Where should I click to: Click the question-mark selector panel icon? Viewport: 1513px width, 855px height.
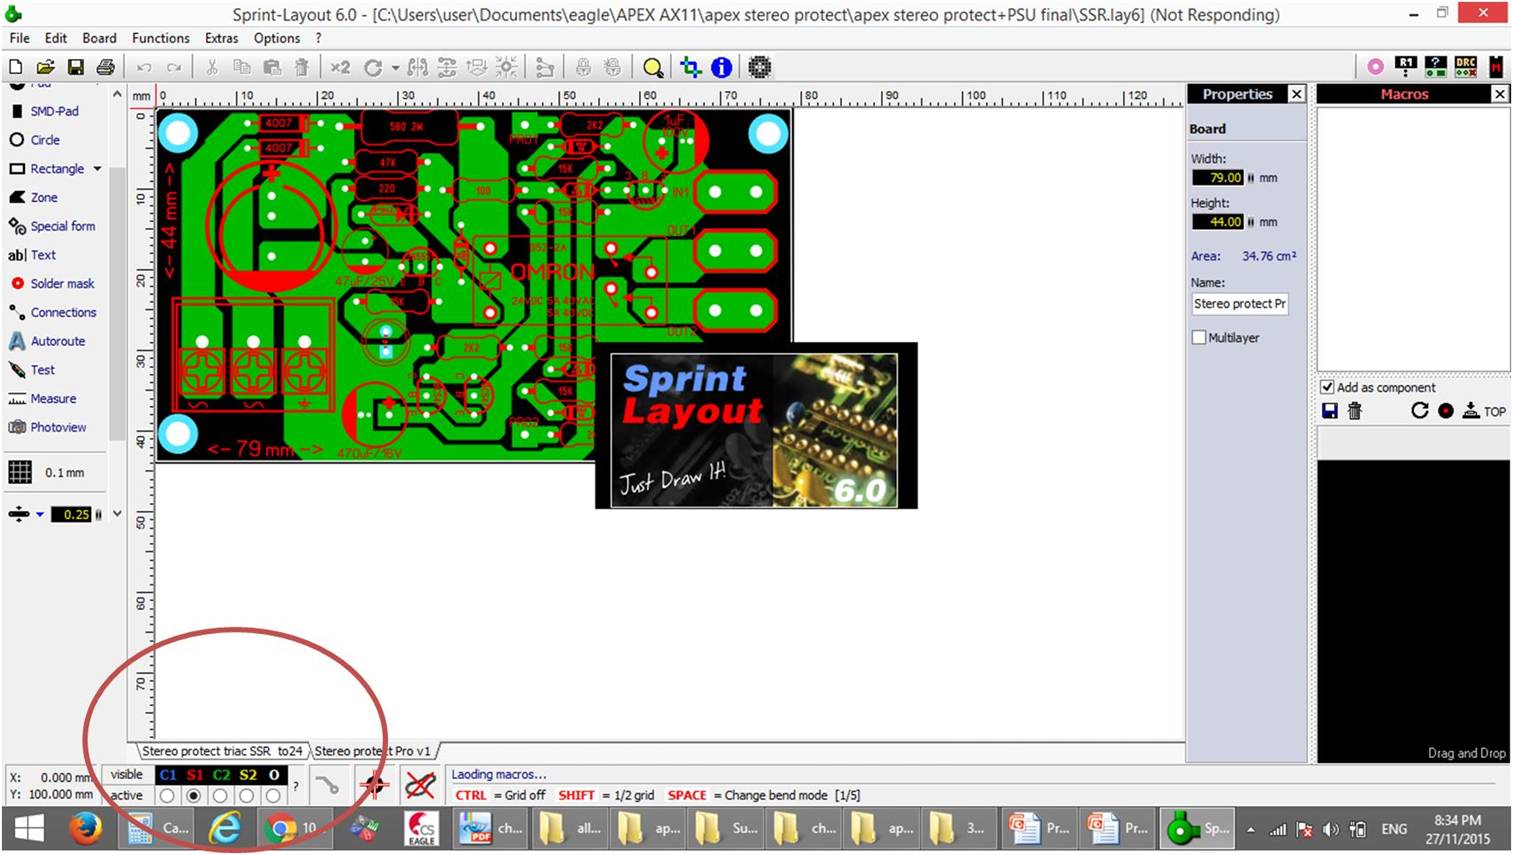(1436, 66)
